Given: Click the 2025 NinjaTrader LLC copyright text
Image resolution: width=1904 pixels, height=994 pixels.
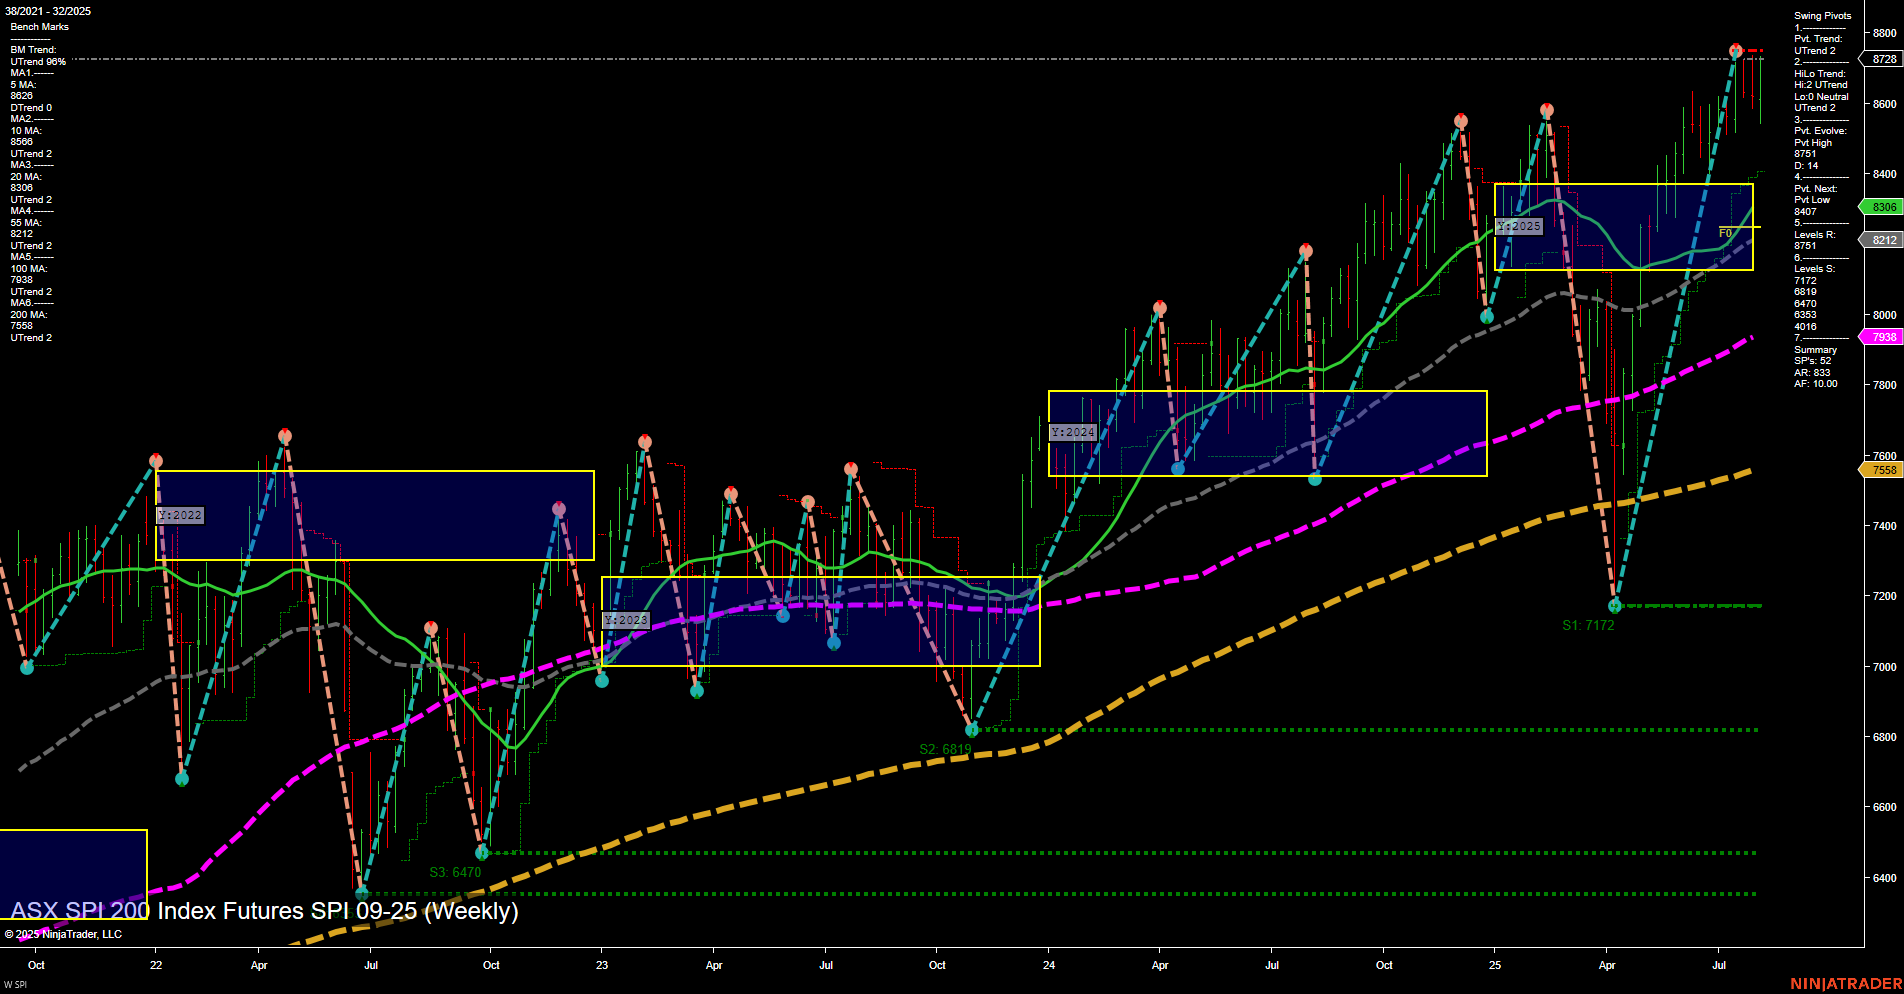Looking at the screenshot, I should coord(65,933).
